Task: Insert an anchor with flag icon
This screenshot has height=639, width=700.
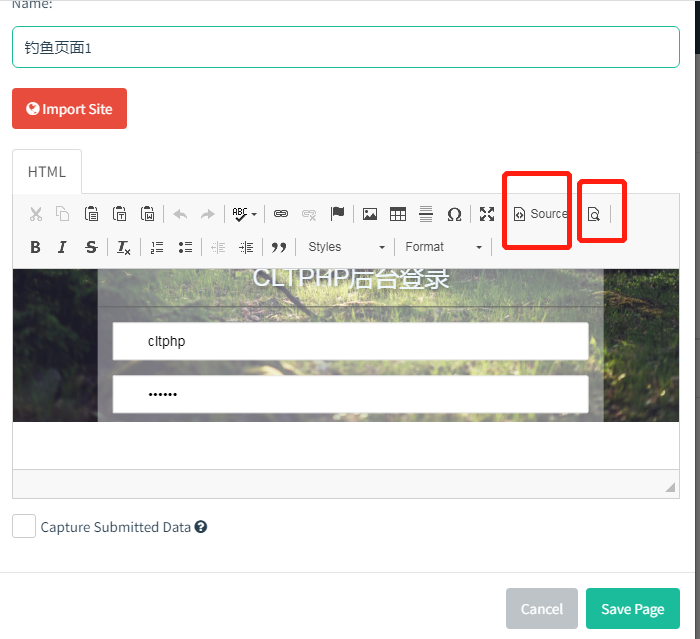Action: [x=338, y=214]
